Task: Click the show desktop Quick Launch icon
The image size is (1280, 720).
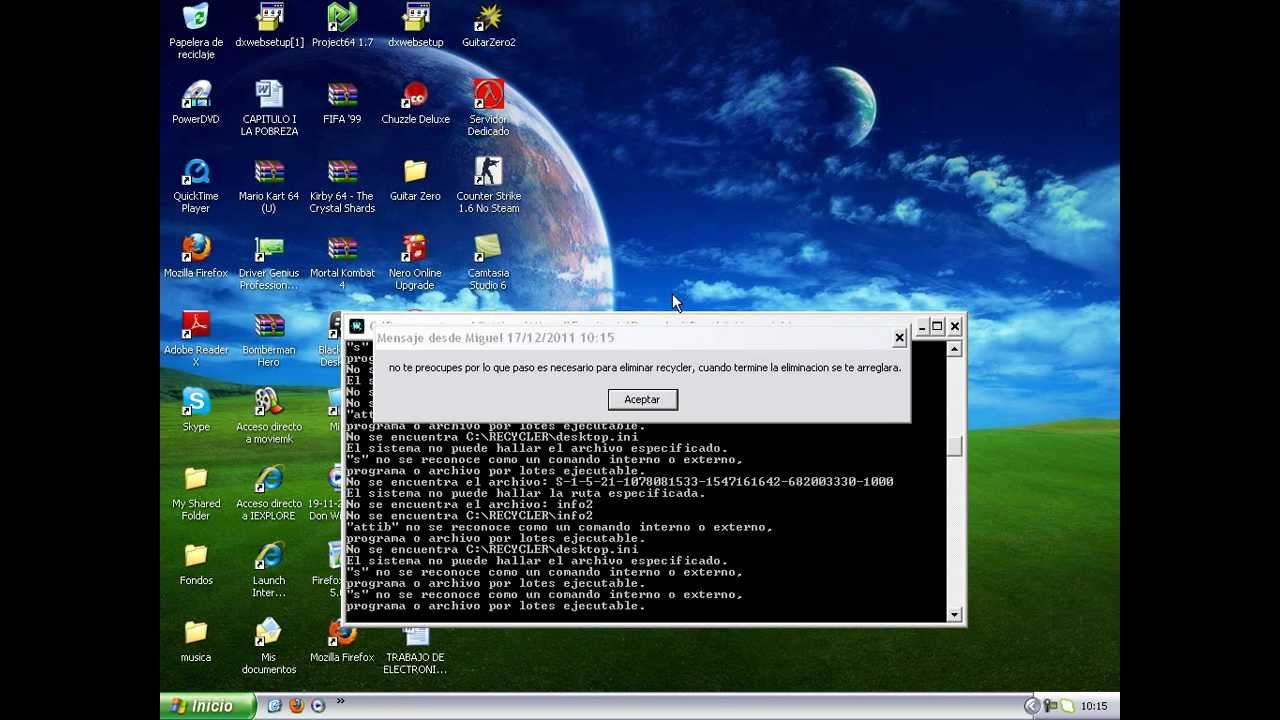Action: (274, 706)
